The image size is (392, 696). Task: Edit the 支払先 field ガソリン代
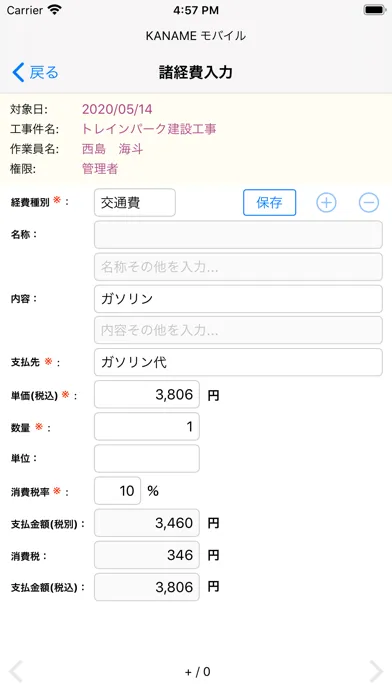[x=238, y=362]
